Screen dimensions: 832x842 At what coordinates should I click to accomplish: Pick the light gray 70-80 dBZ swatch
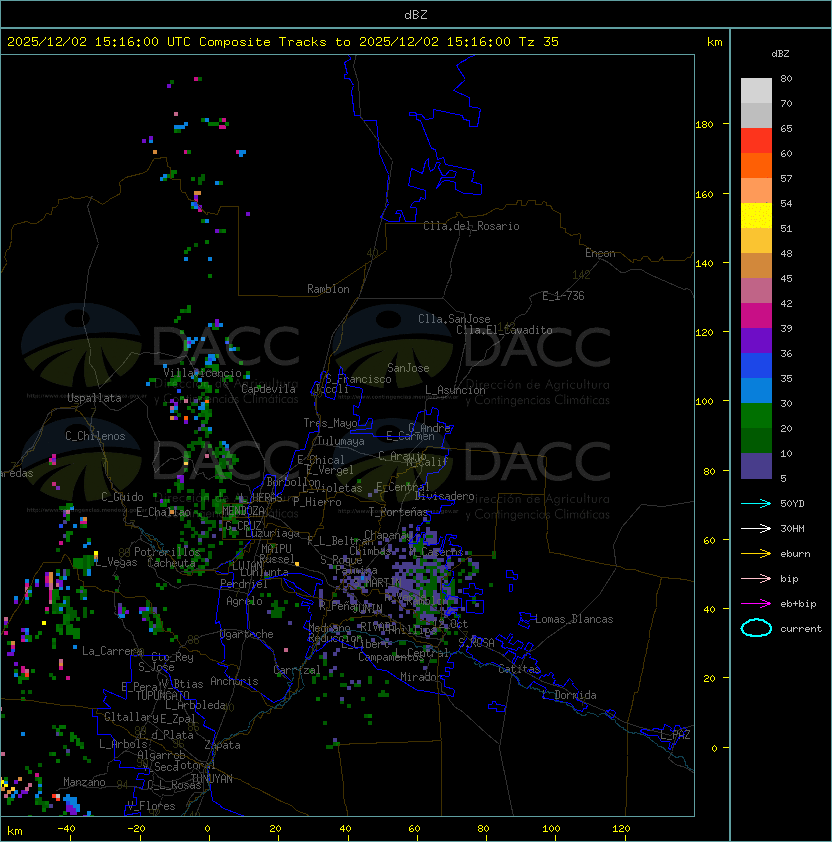[756, 91]
